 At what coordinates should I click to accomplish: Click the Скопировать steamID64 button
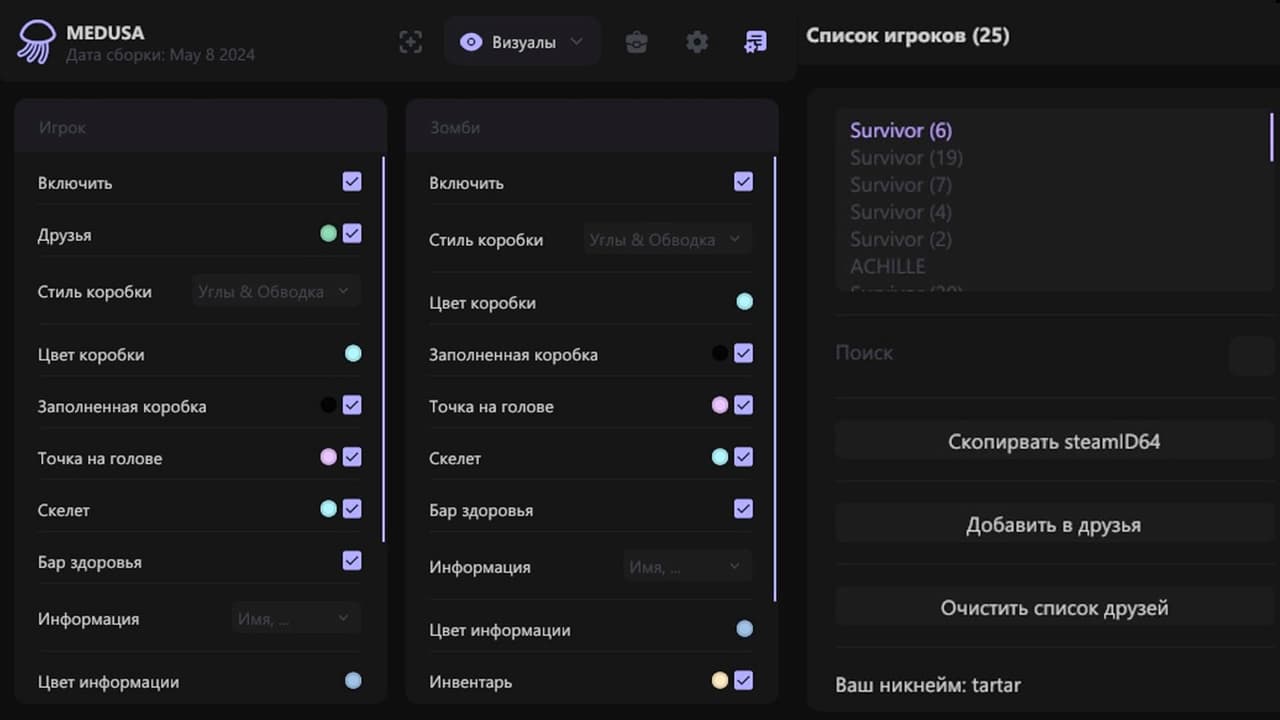(x=1054, y=441)
